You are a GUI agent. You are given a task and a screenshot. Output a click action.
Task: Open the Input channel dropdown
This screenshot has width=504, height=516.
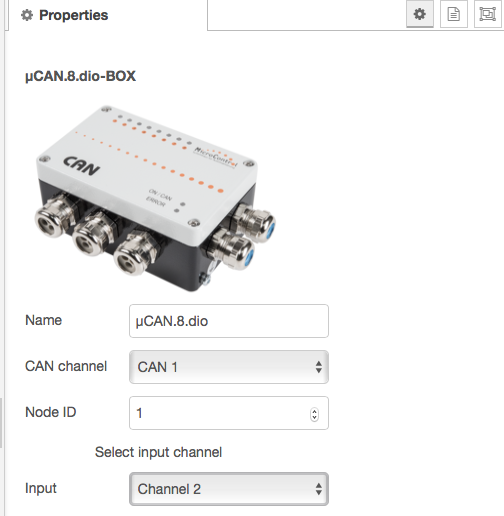[x=229, y=489]
